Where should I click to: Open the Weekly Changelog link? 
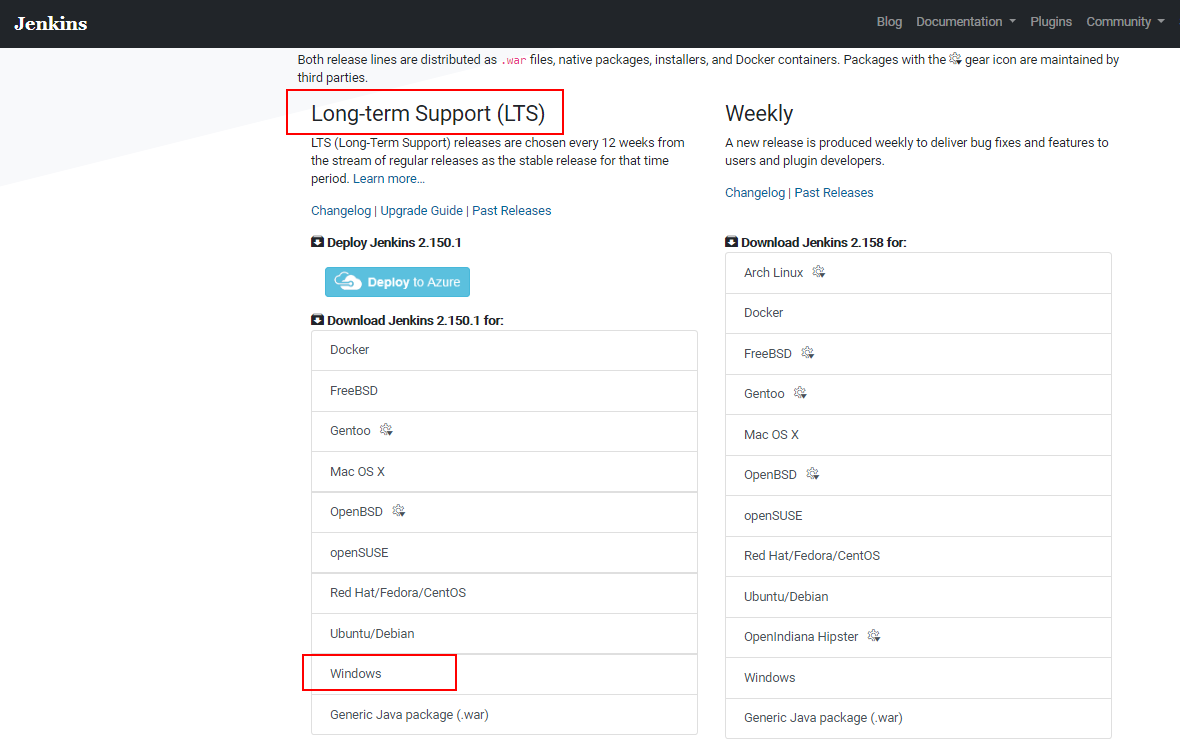coord(755,193)
